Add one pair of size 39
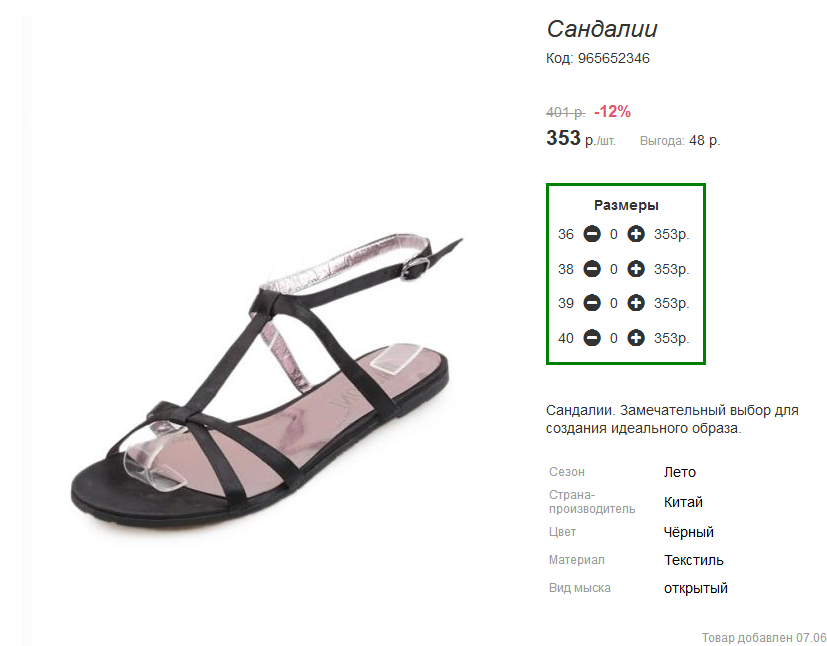The height and width of the screenshot is (646, 827). pos(636,303)
